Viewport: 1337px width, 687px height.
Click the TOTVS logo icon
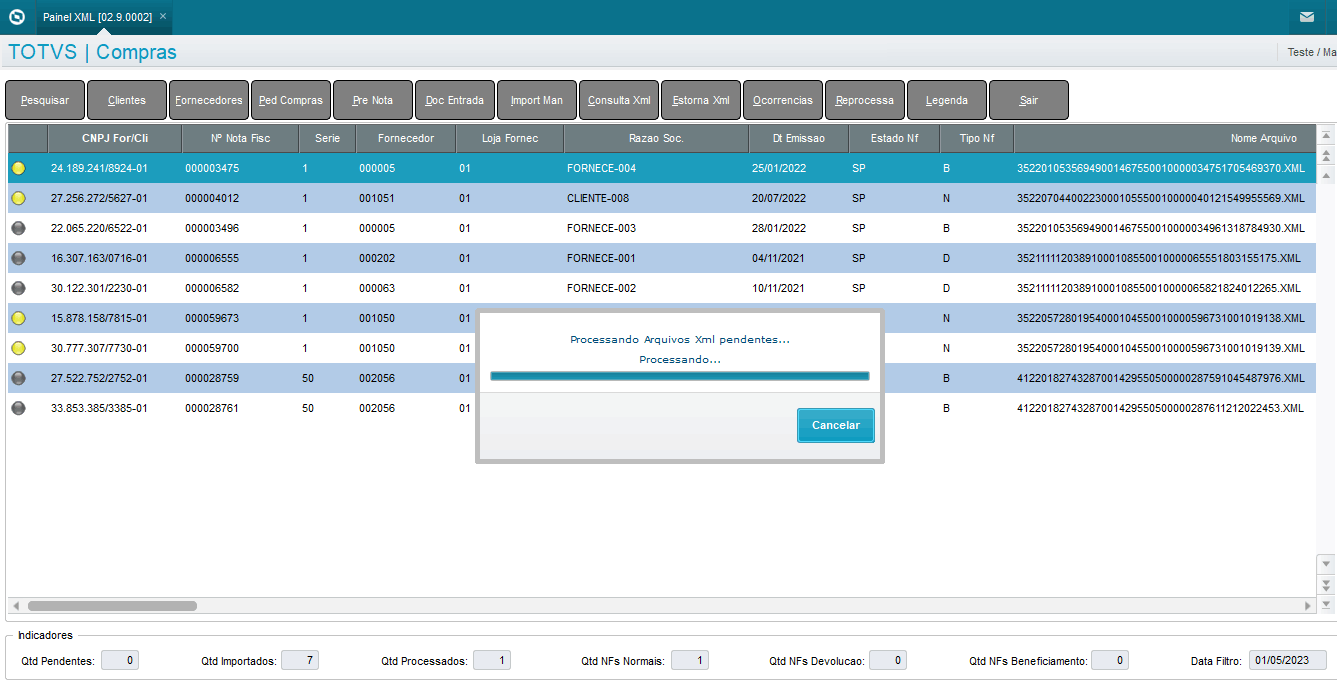16,16
